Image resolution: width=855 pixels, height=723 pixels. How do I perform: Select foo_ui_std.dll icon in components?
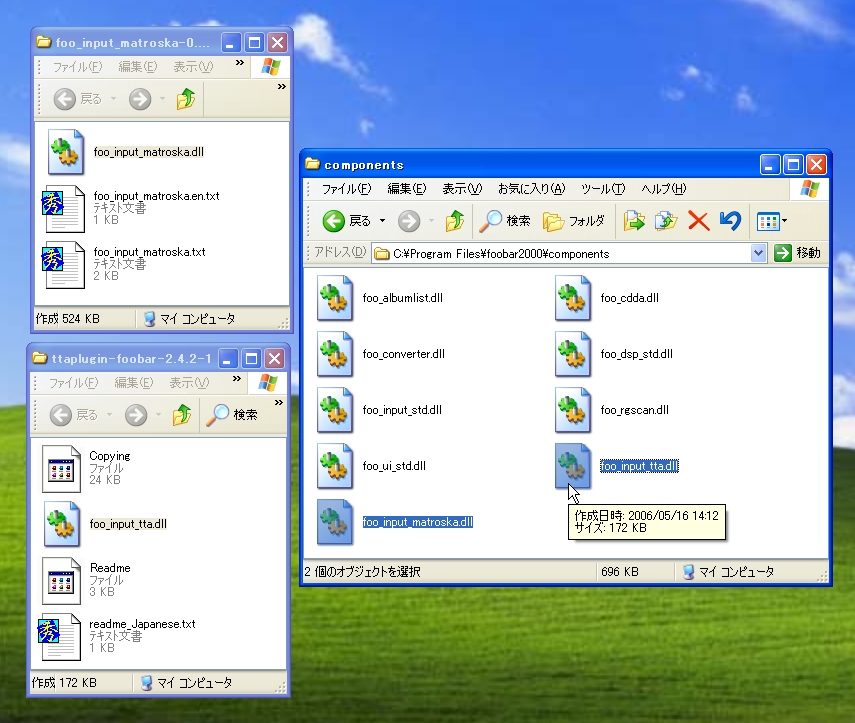[335, 467]
